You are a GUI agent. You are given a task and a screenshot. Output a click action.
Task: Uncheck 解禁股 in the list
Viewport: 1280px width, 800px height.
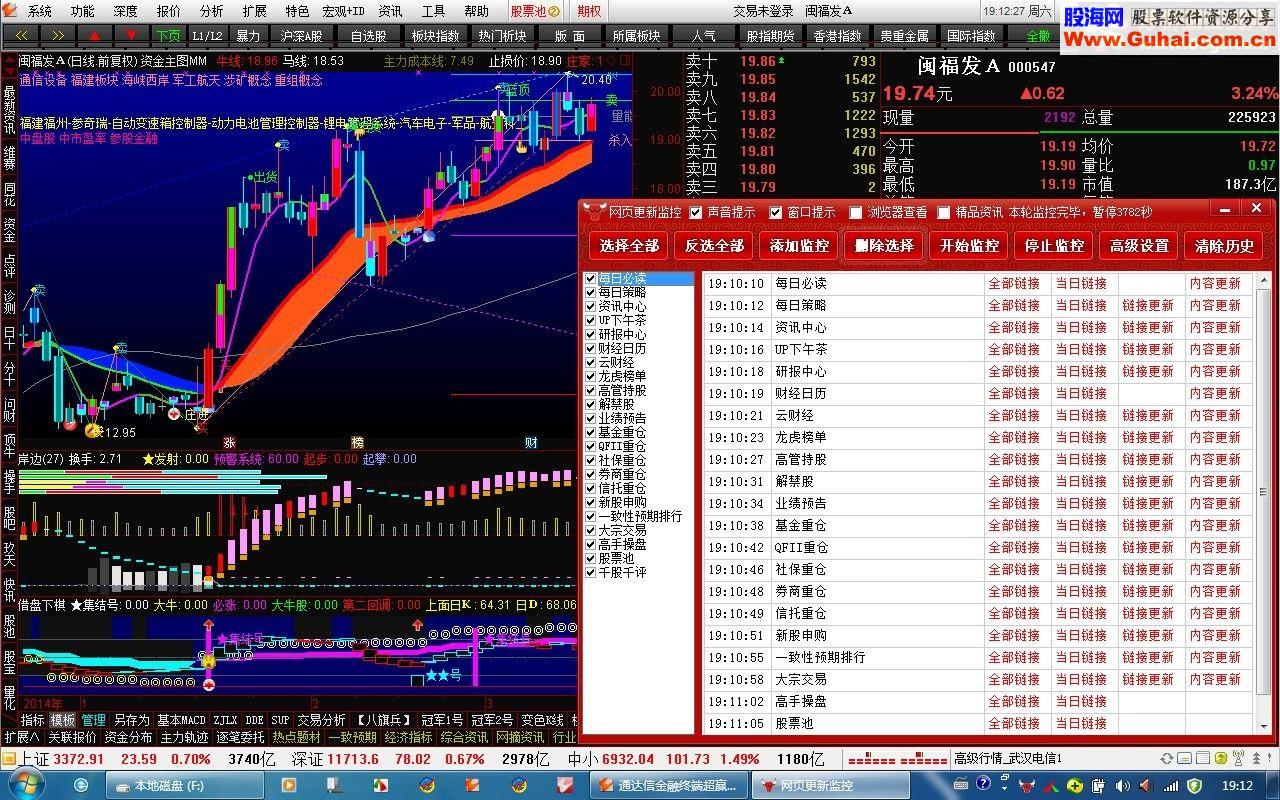click(x=591, y=405)
